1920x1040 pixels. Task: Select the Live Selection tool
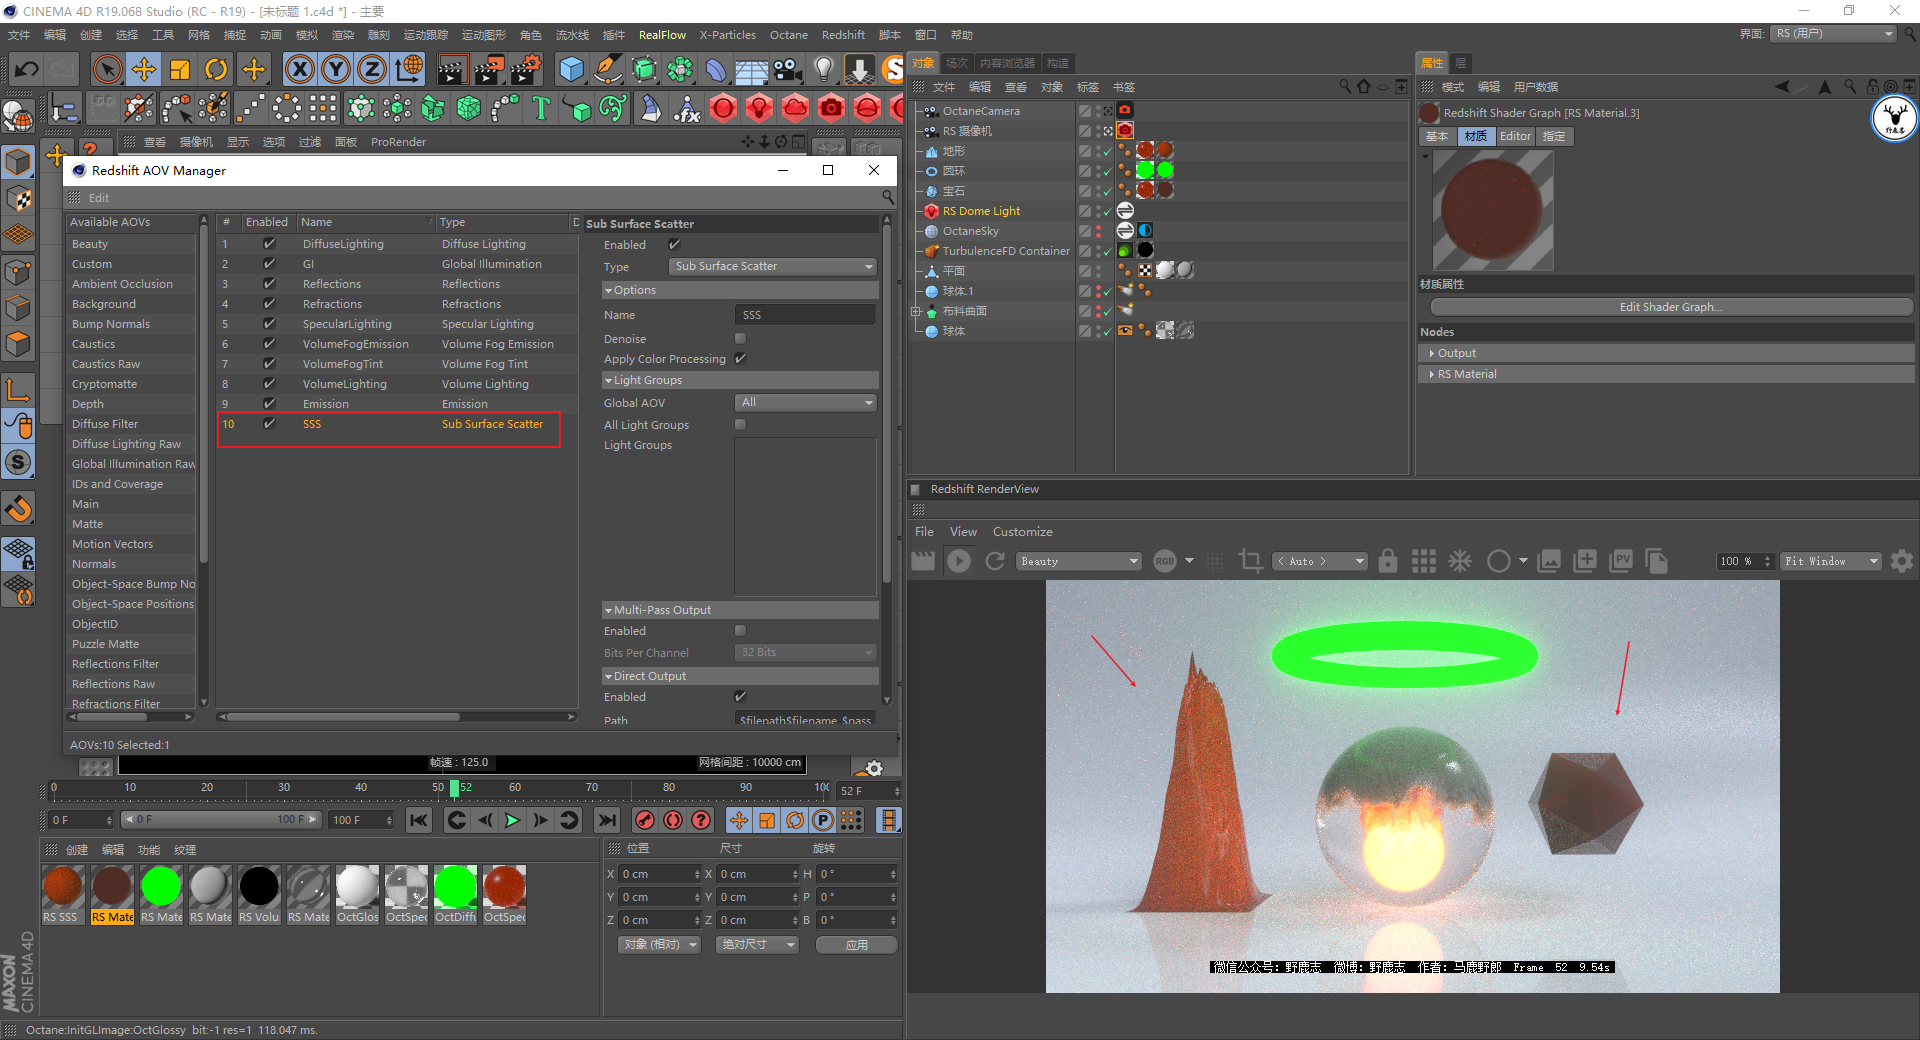pyautogui.click(x=107, y=69)
